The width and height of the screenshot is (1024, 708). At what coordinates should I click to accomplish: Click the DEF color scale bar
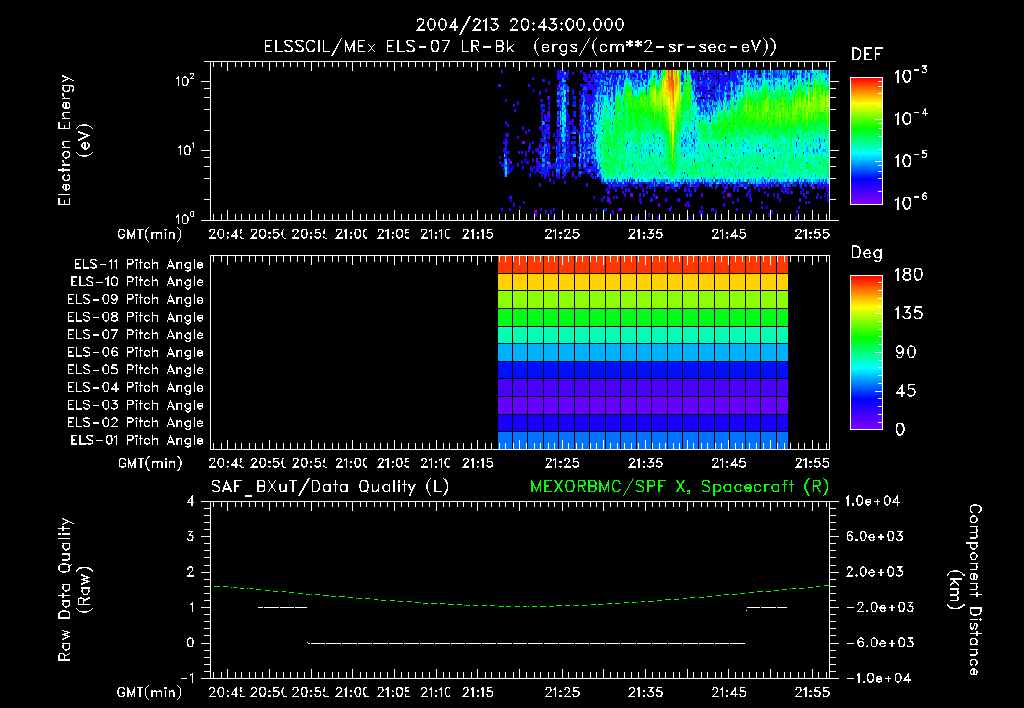(x=866, y=141)
